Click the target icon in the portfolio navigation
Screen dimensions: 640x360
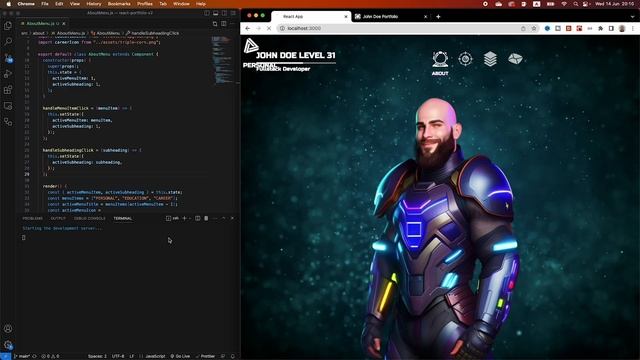click(x=465, y=59)
